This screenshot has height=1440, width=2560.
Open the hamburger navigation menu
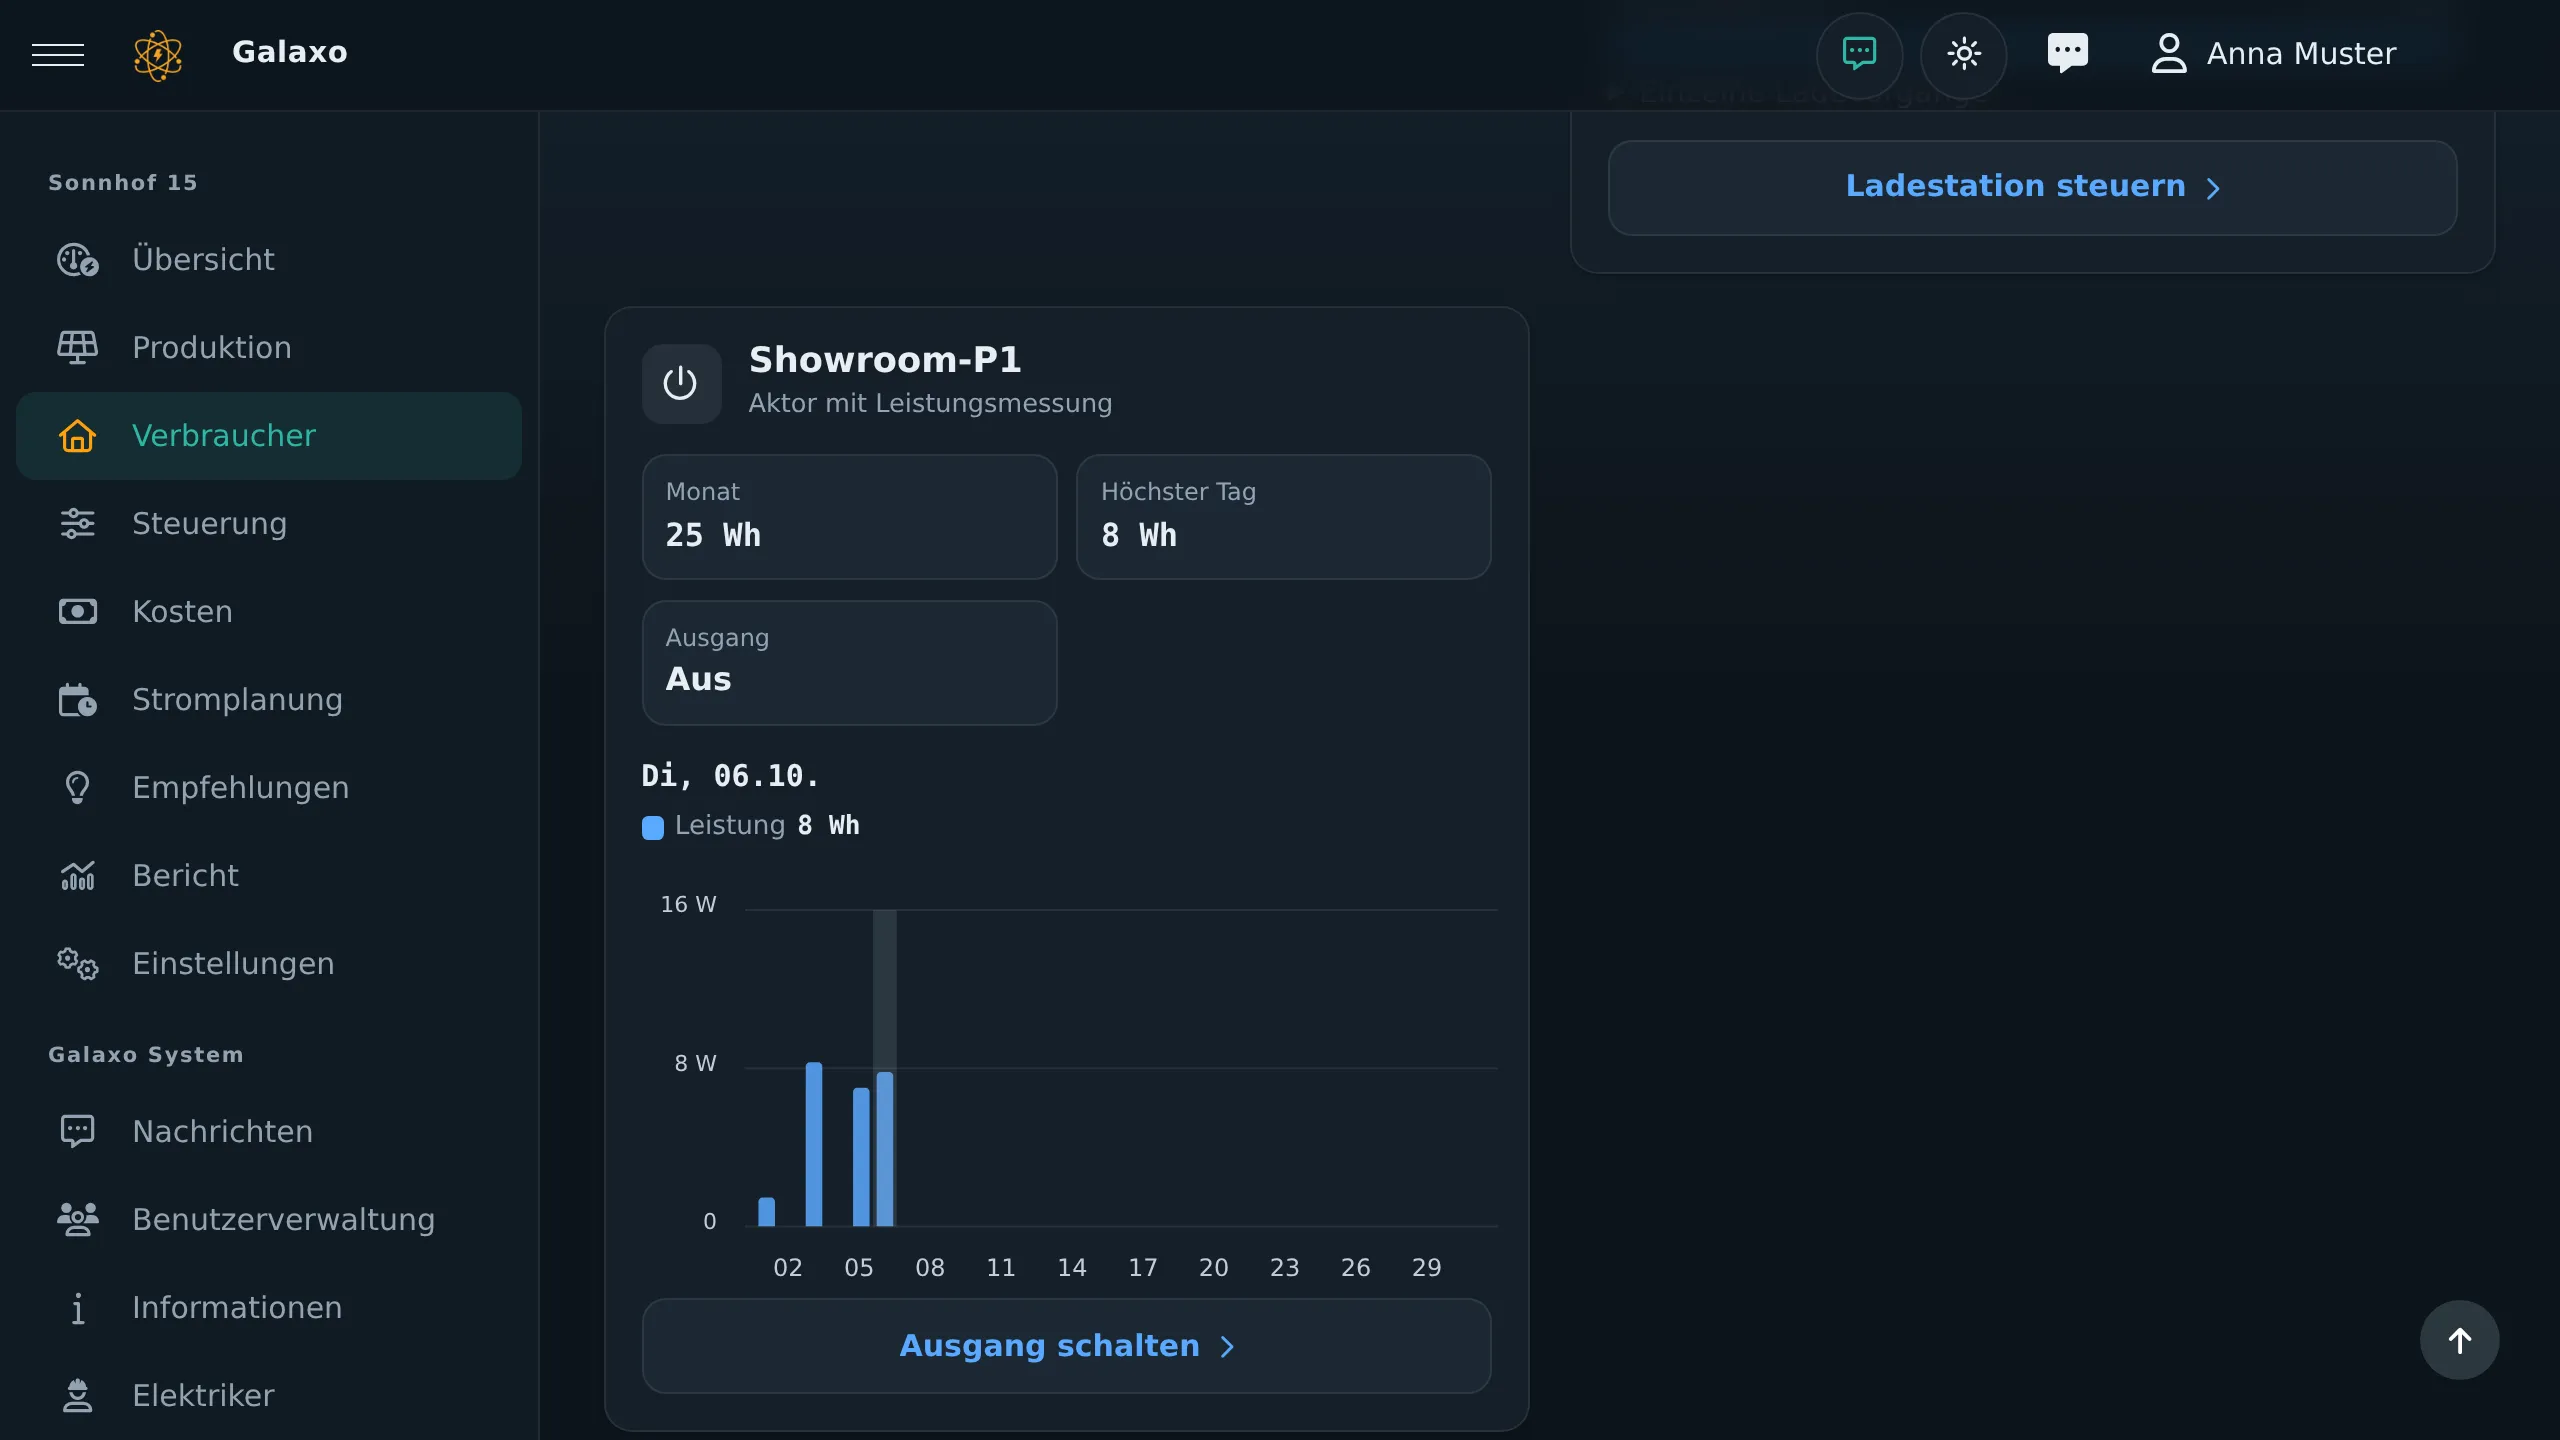tap(58, 54)
